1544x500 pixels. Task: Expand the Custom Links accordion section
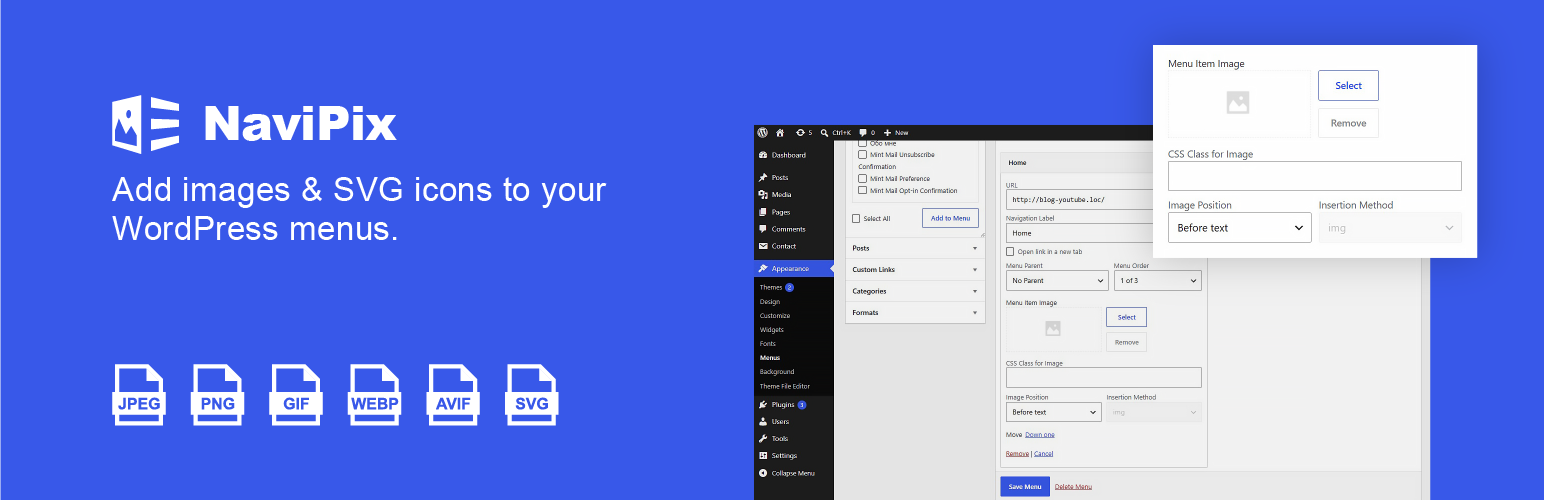pyautogui.click(x=915, y=269)
